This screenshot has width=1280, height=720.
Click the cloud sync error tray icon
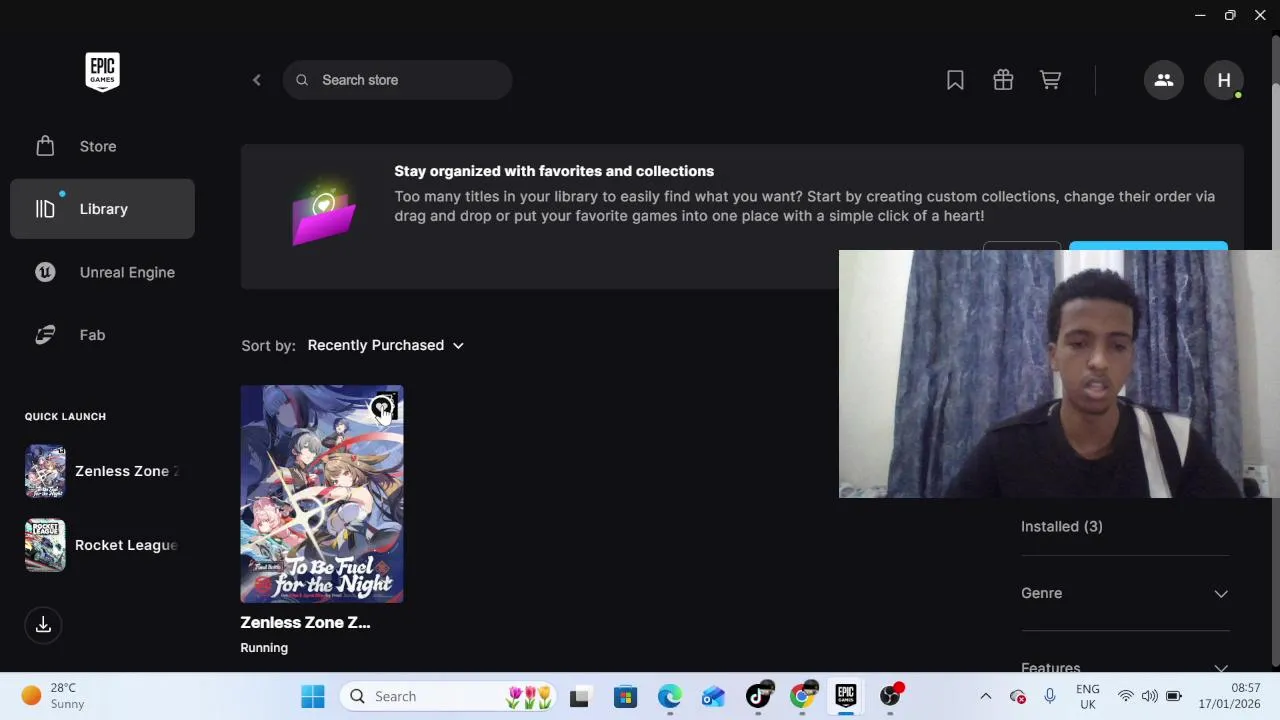pos(1018,696)
